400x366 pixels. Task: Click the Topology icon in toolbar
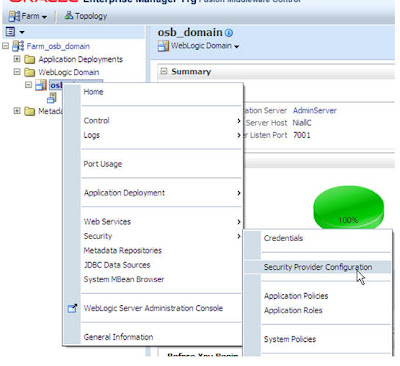[x=69, y=15]
